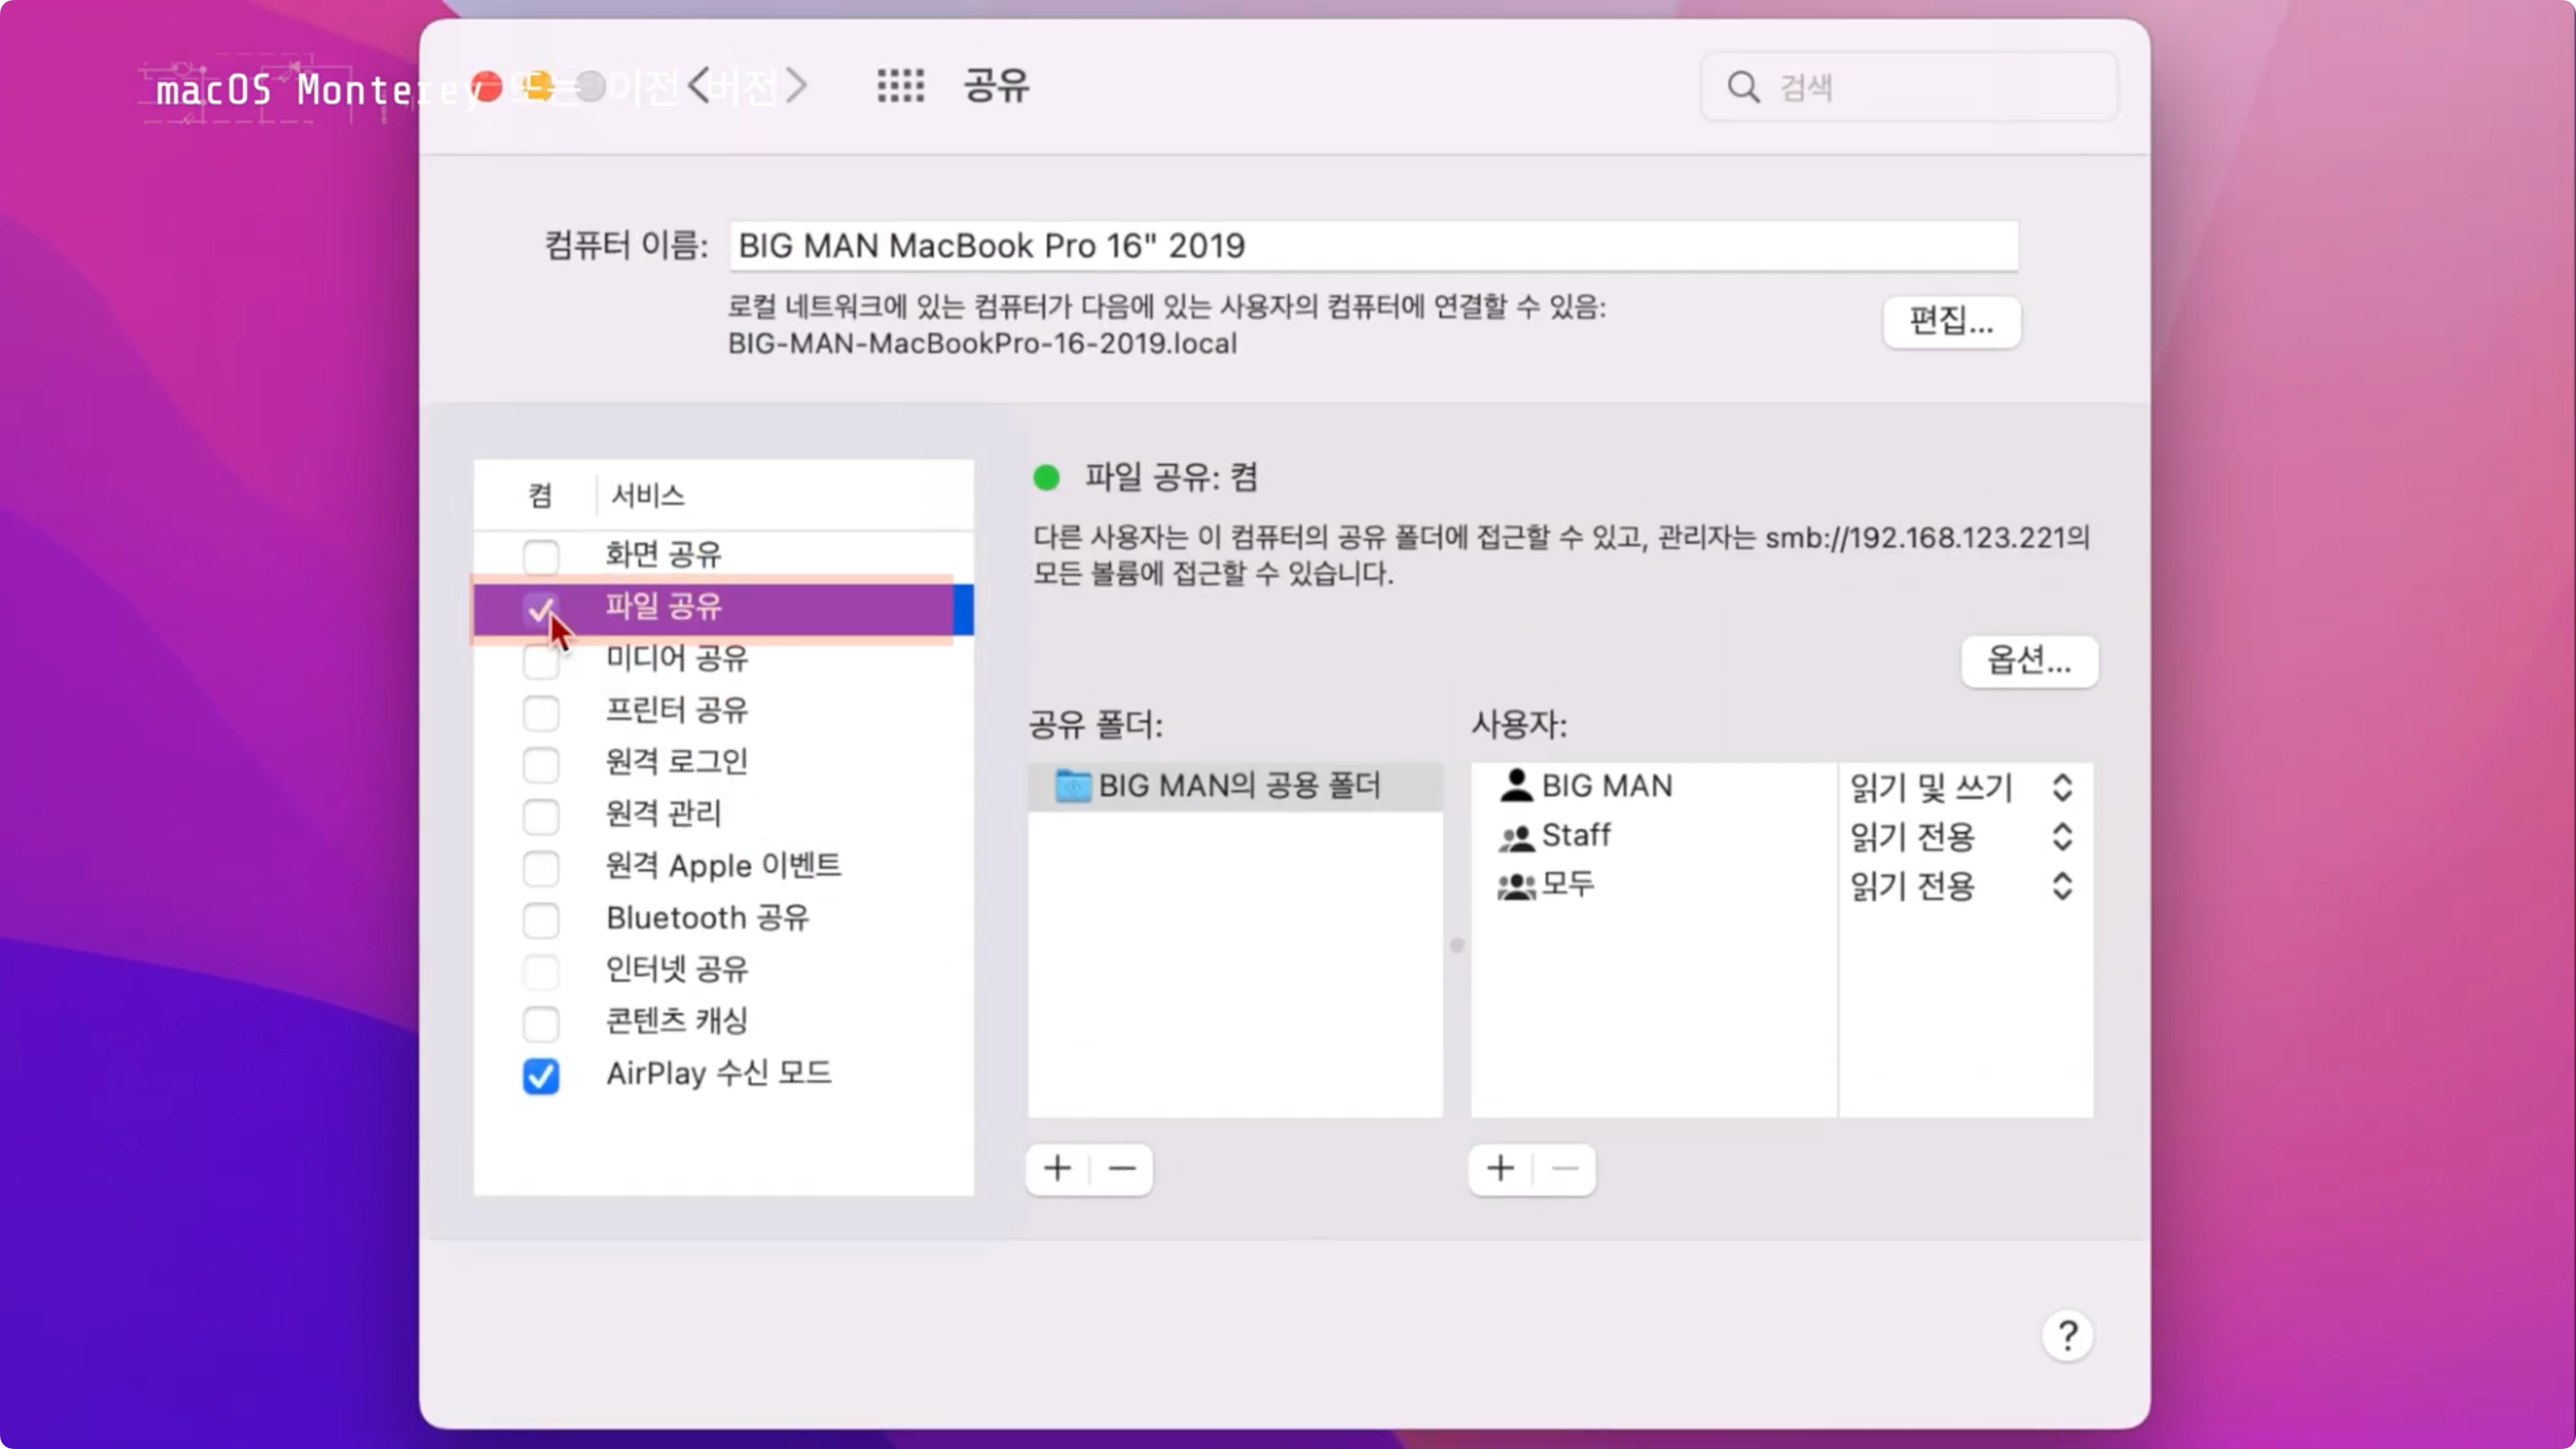Click the computer name text field

[1372, 246]
